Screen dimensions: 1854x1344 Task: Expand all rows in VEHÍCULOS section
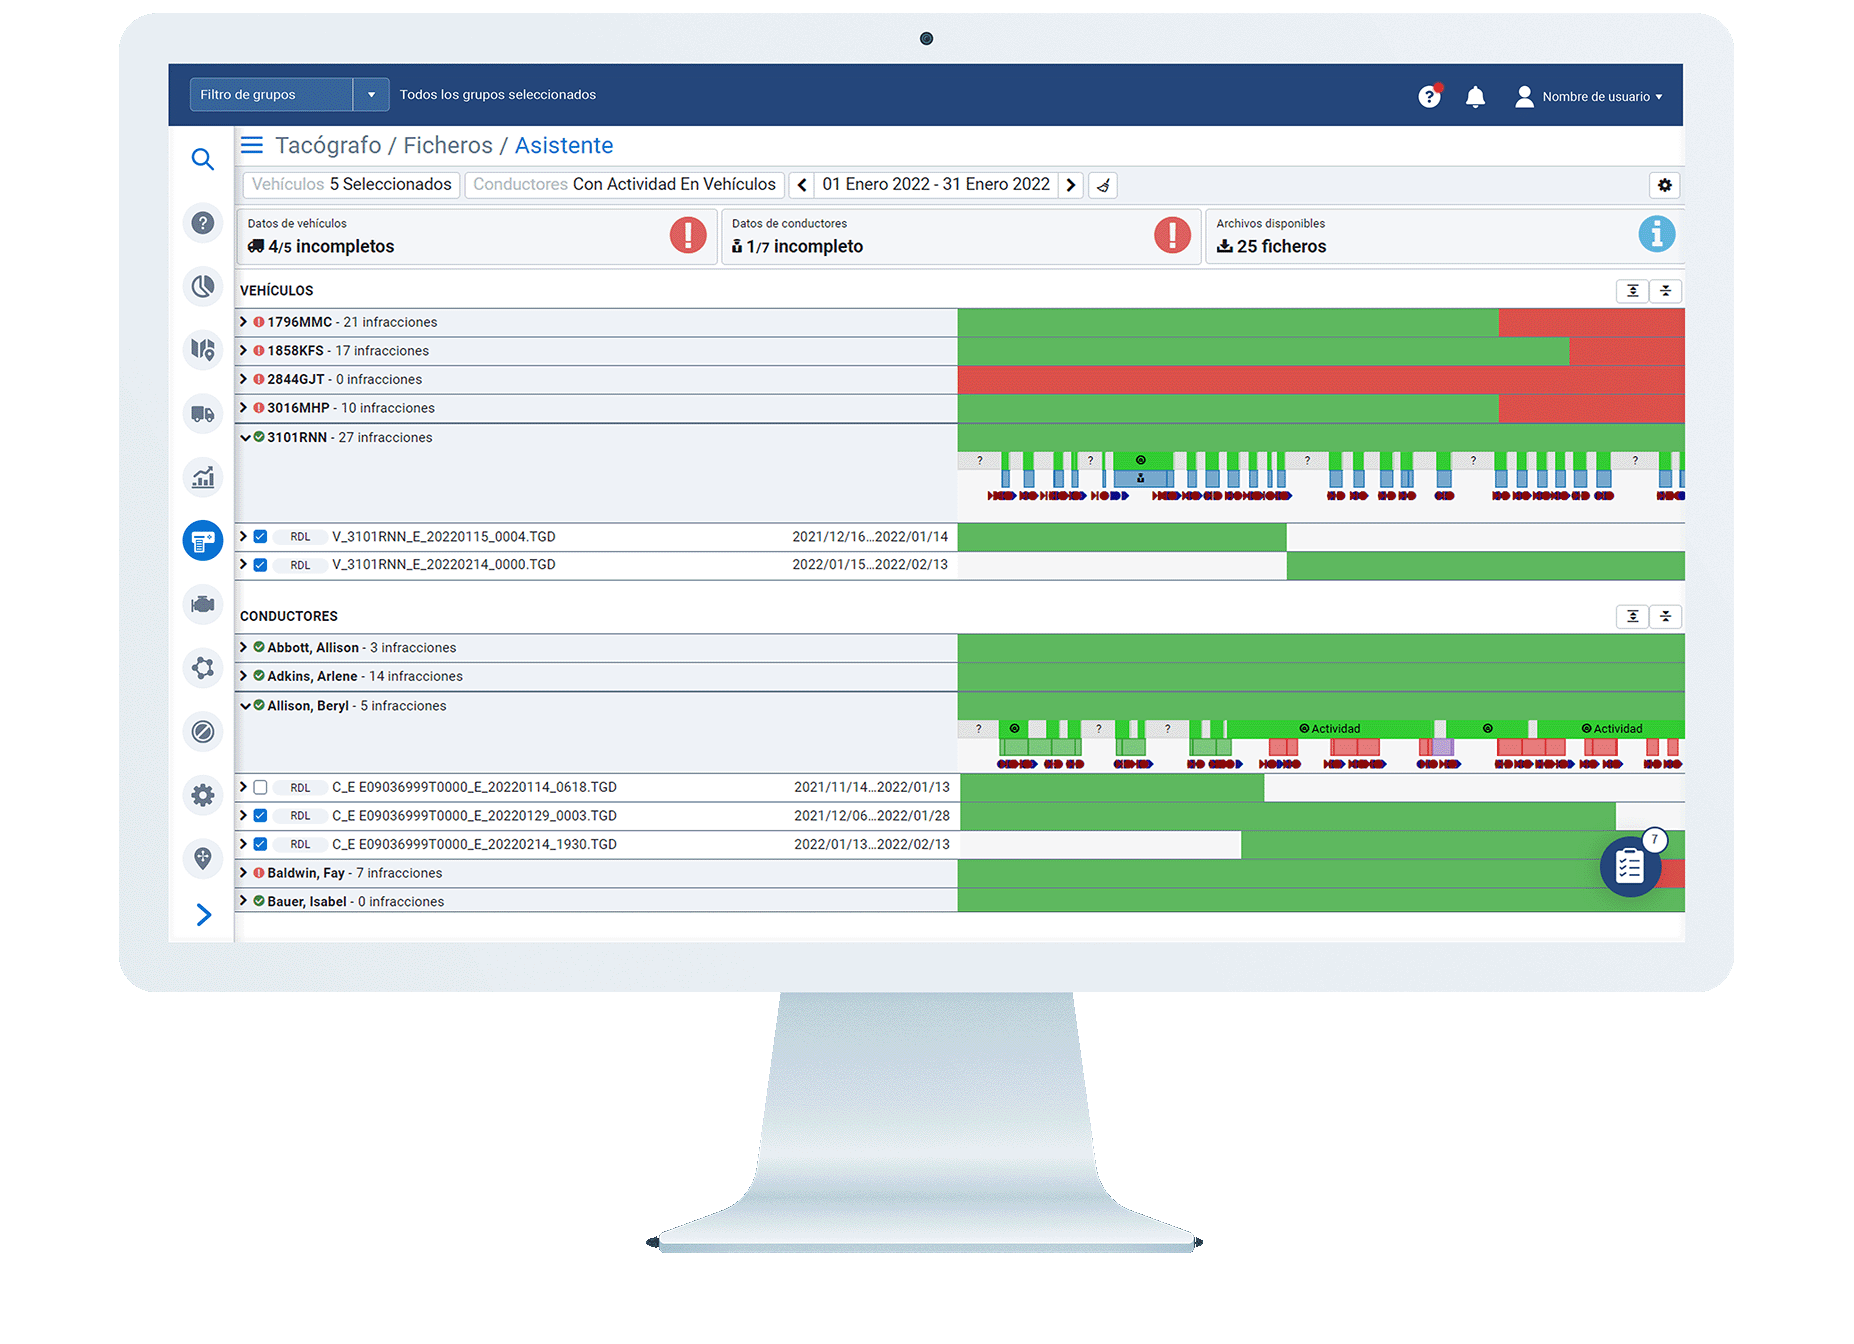(1633, 291)
